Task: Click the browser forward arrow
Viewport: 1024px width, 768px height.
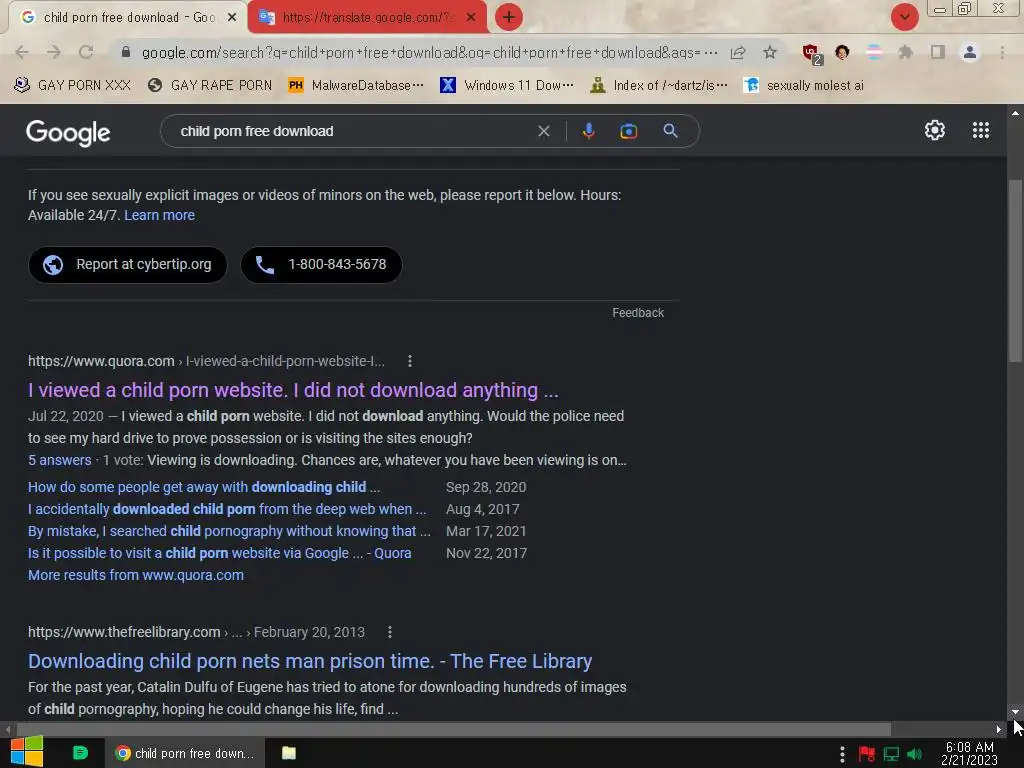Action: (x=54, y=52)
